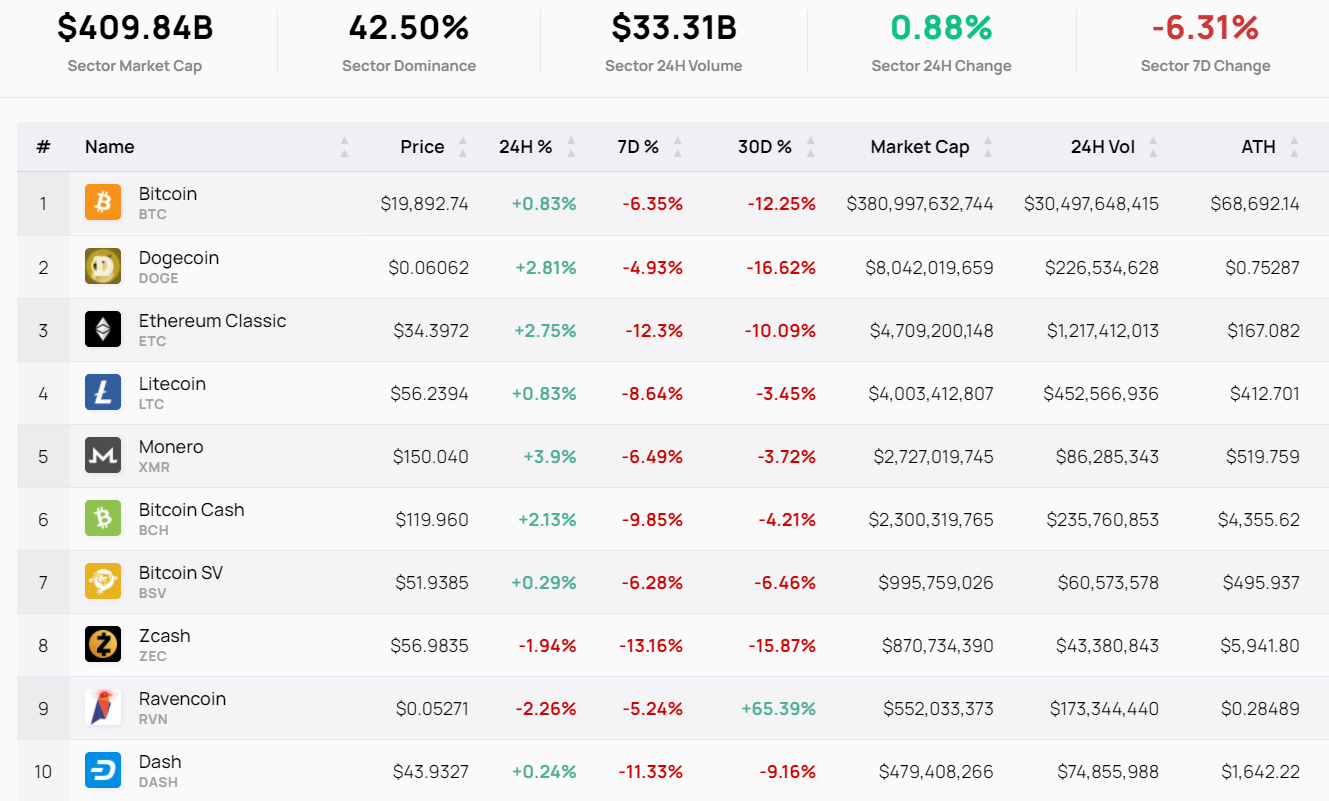Click the 0.88% sector 24H change value
This screenshot has height=801, width=1329.
click(941, 28)
